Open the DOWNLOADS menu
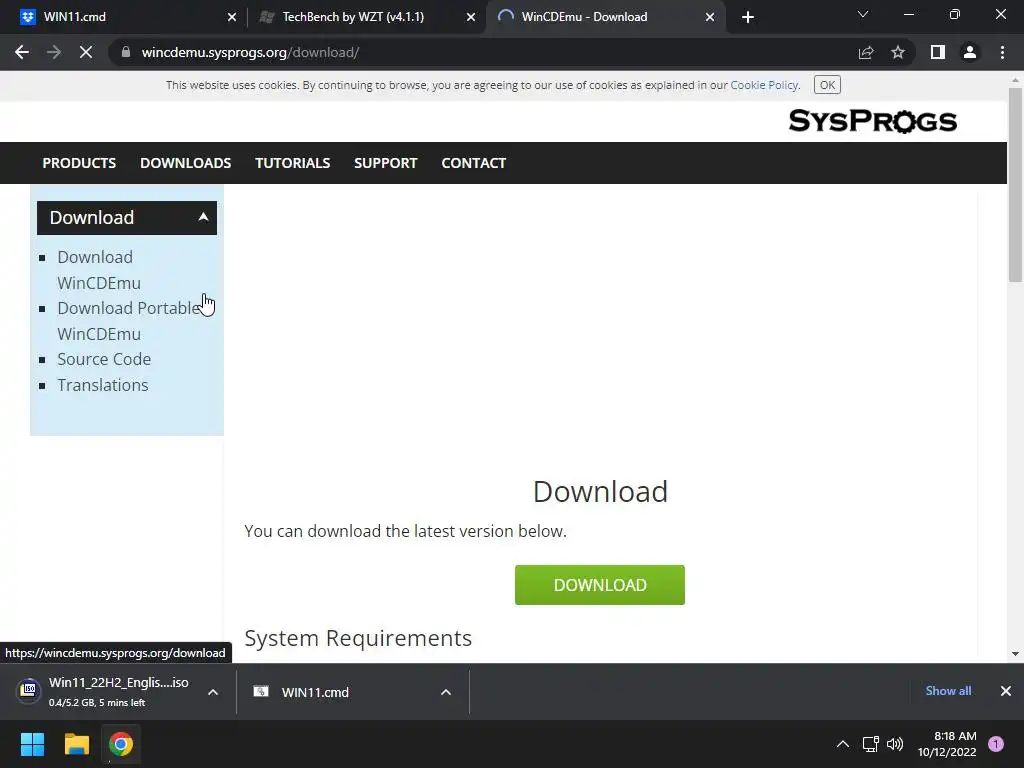Screen dimensions: 1024x768 (x=185, y=163)
